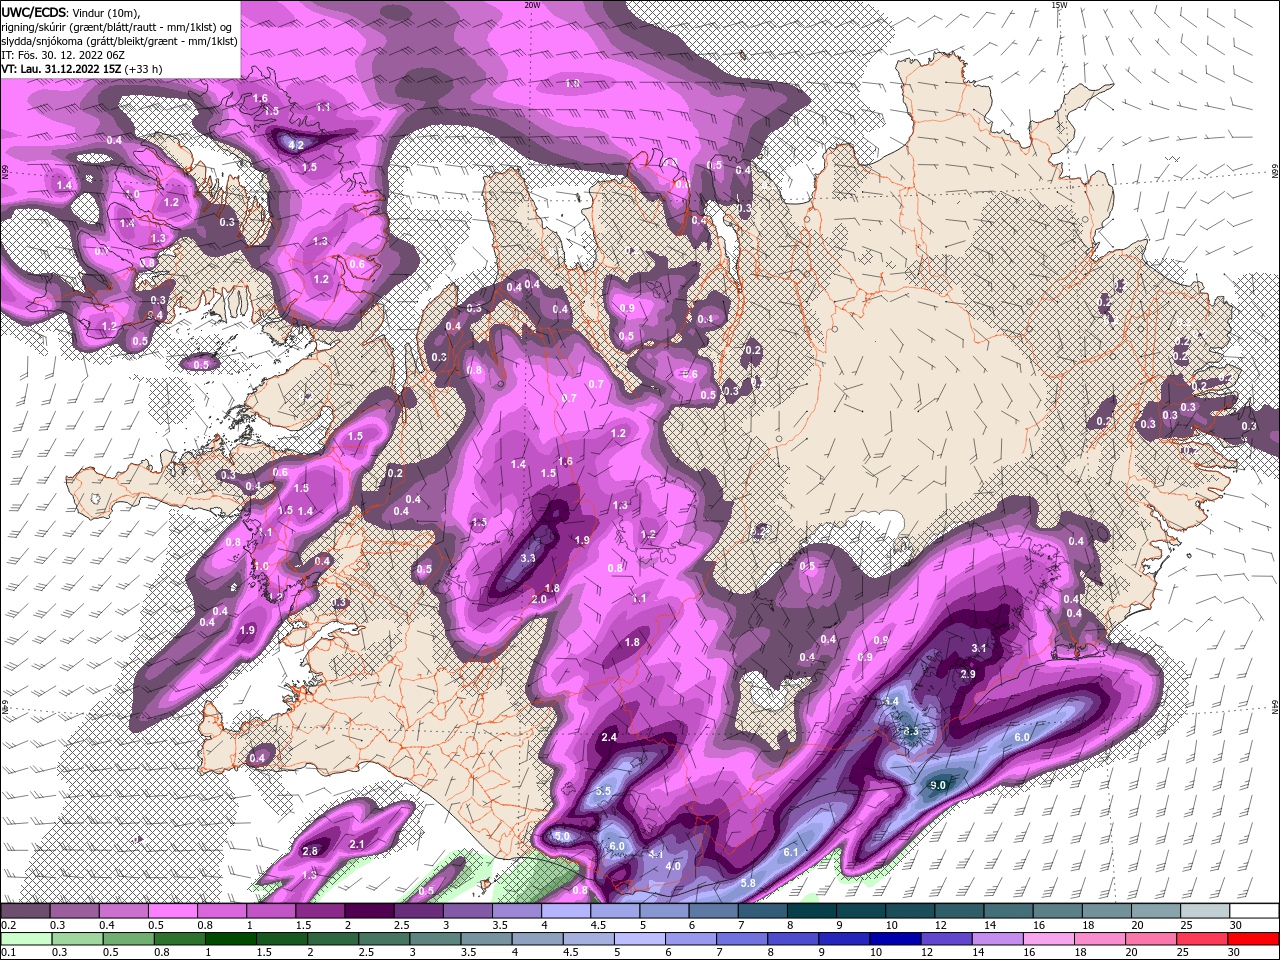Screen dimensions: 1280x960
Task: Click the 0.2 label in the legend
Action: (6, 925)
